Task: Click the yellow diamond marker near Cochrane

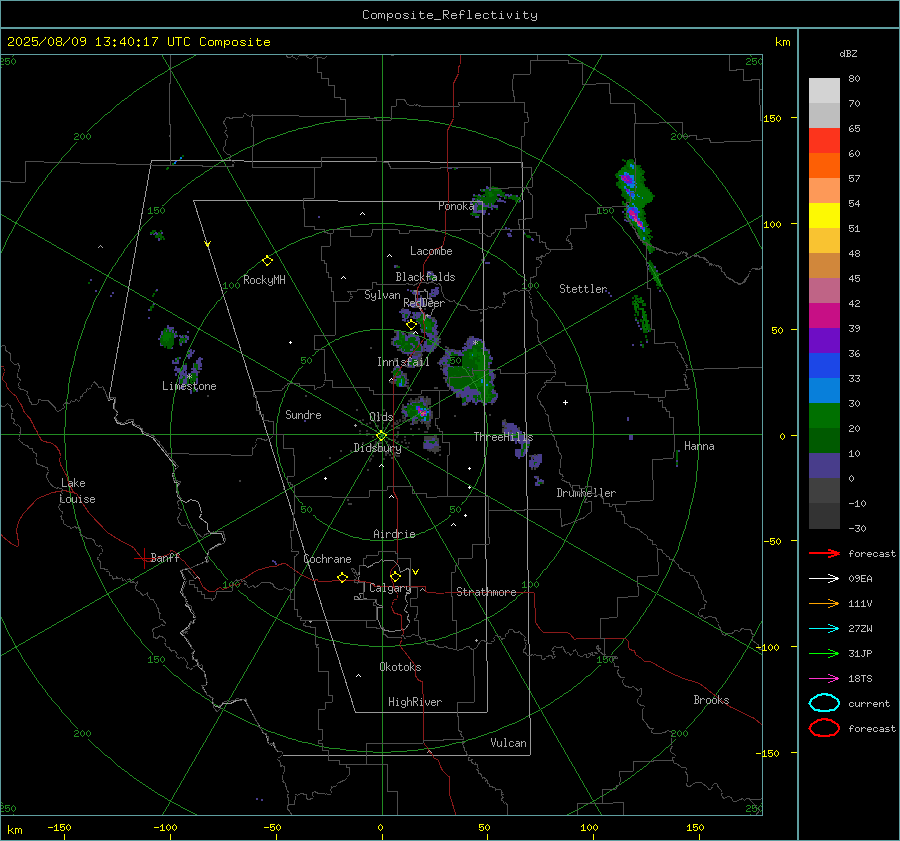Action: (342, 577)
